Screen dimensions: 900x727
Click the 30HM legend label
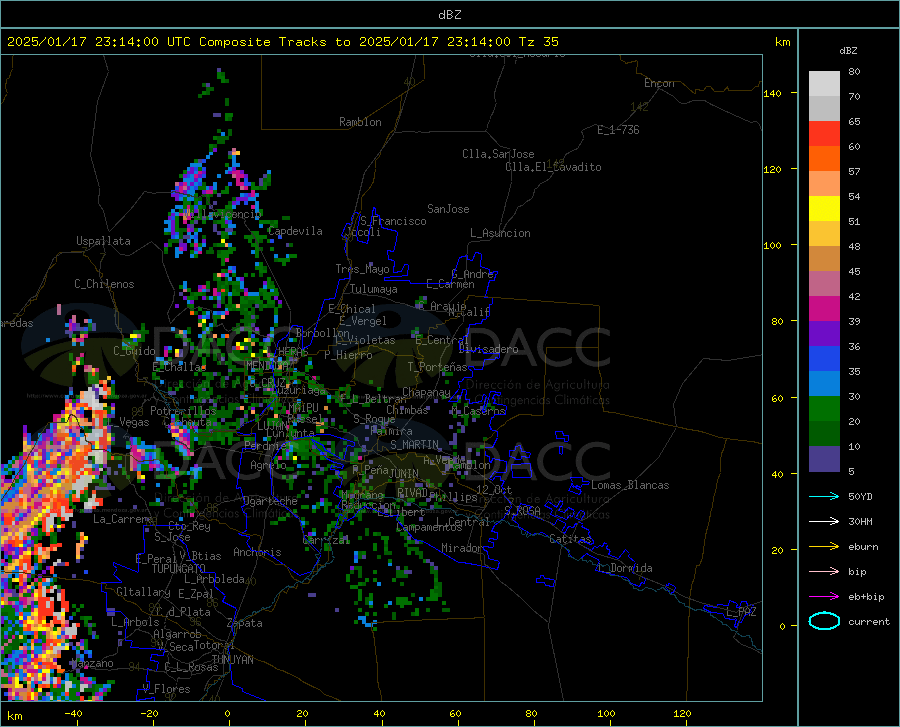(x=860, y=522)
